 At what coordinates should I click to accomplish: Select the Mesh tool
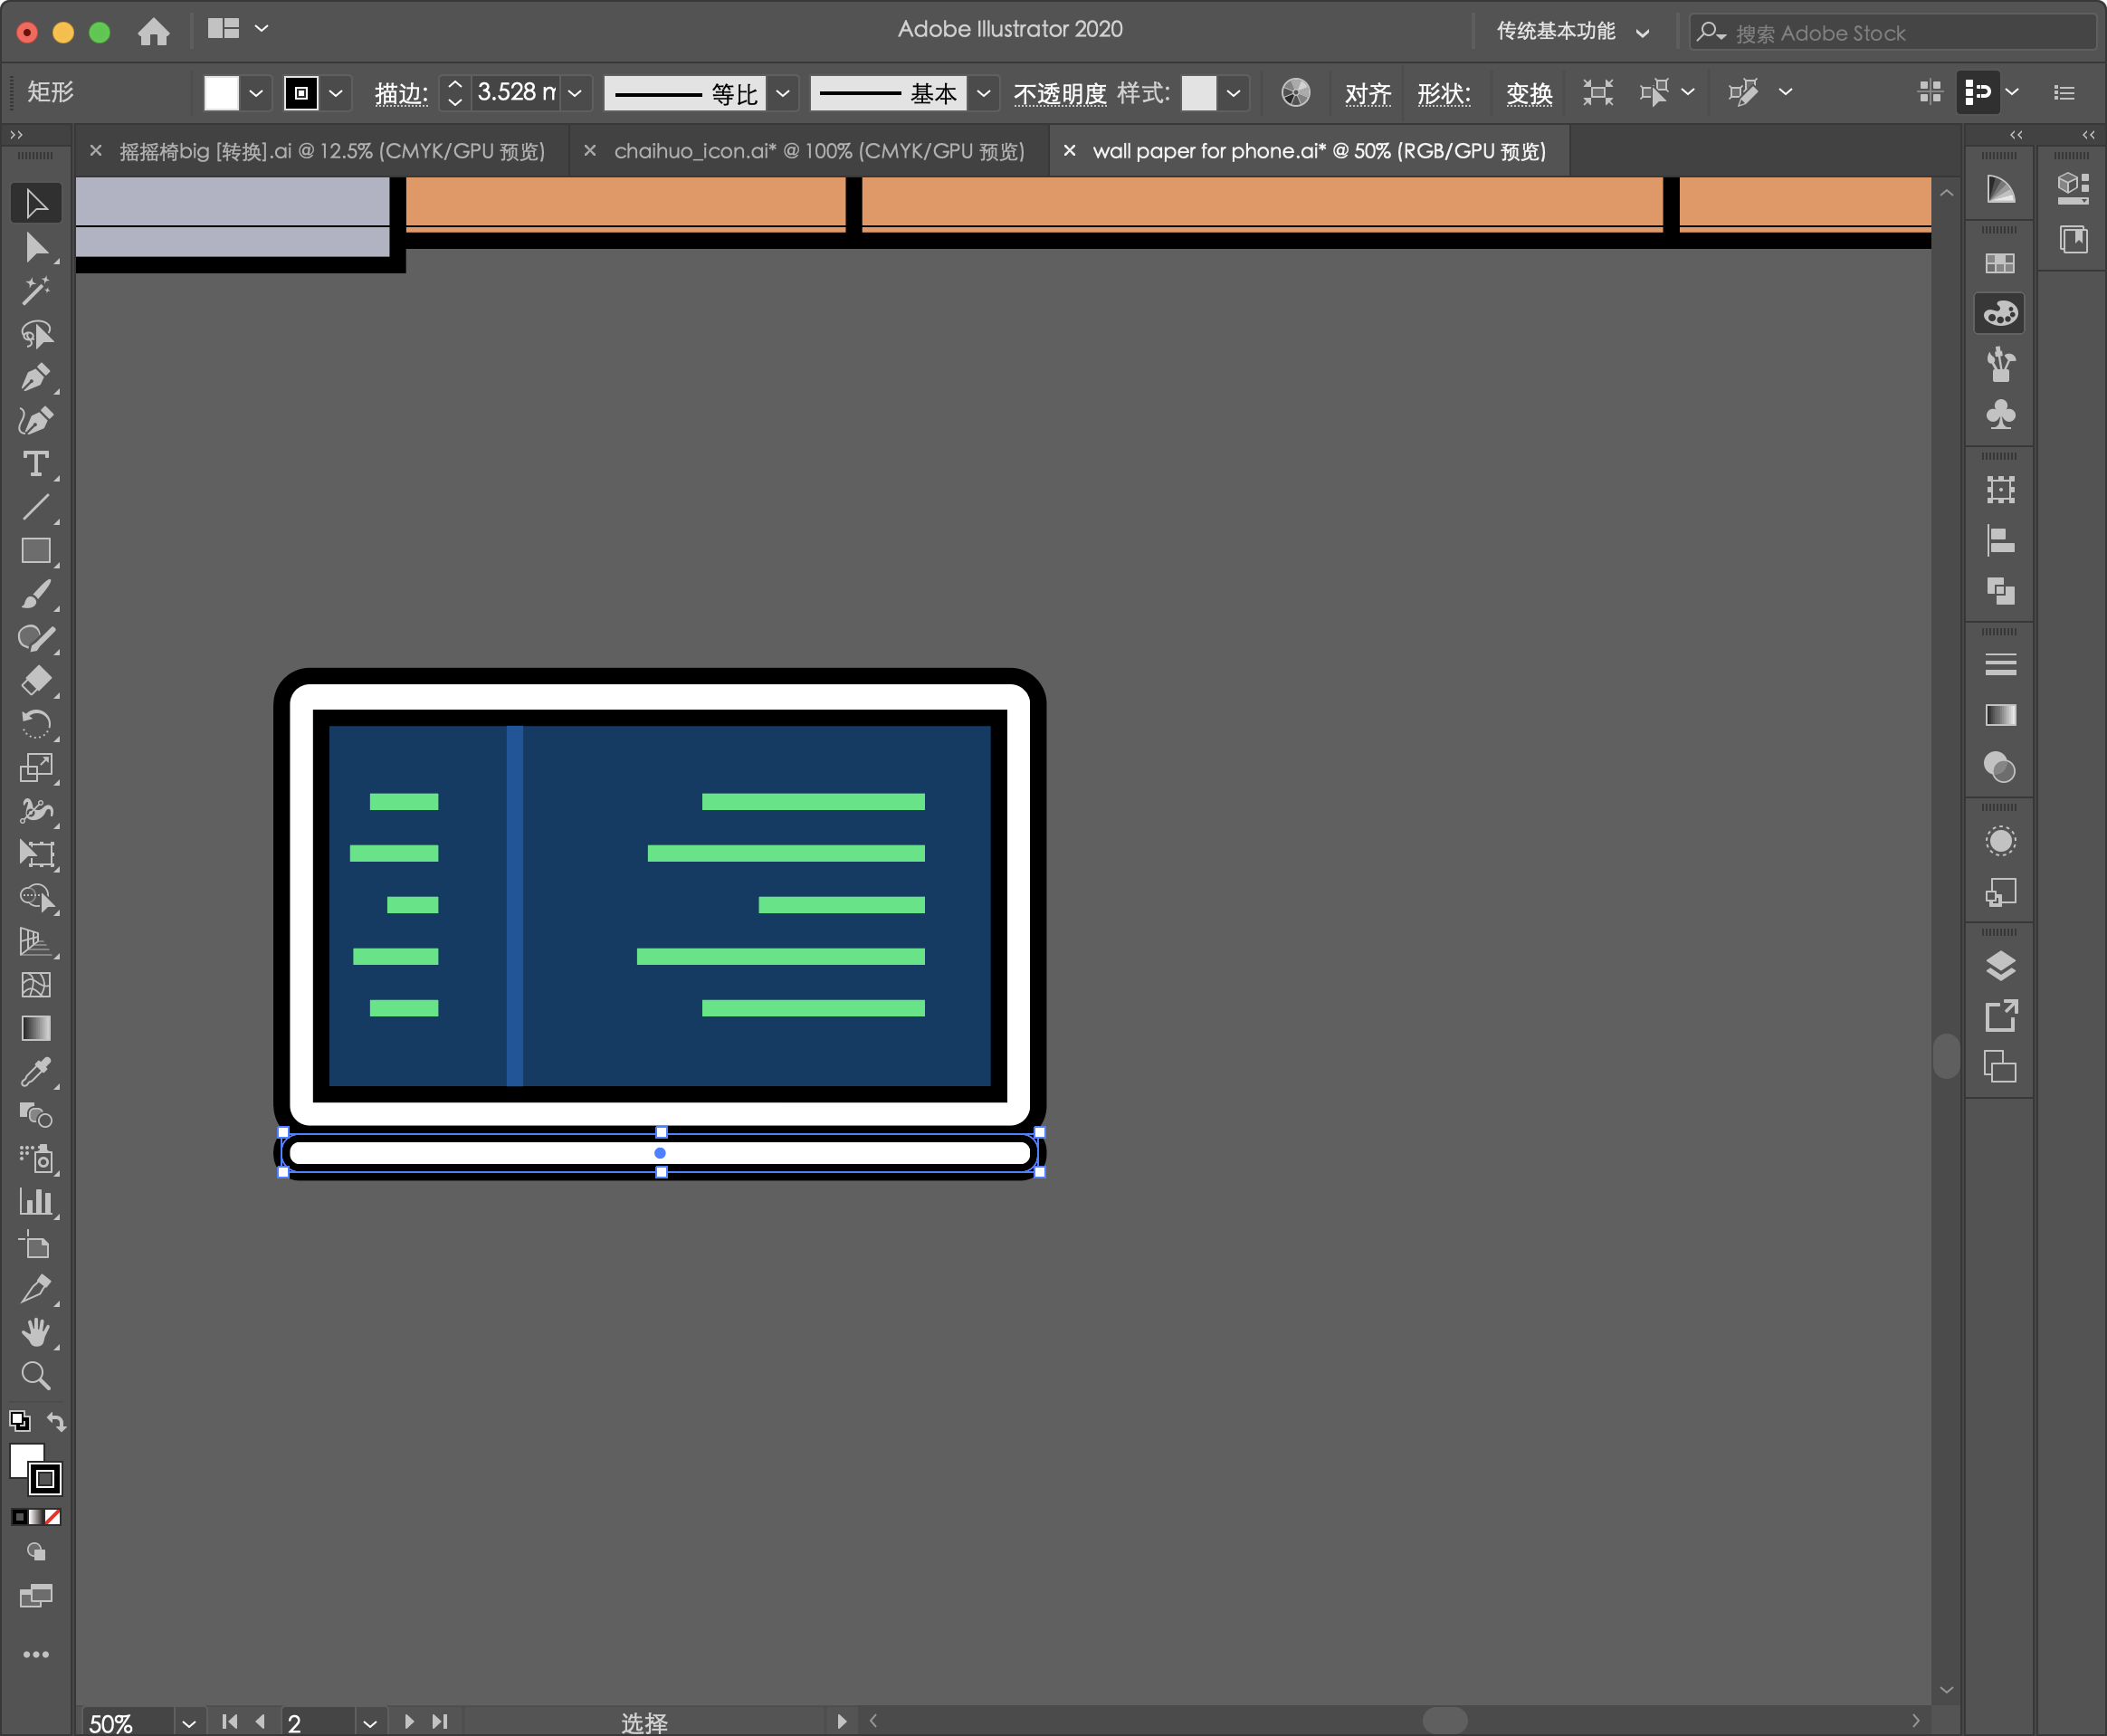tap(36, 985)
